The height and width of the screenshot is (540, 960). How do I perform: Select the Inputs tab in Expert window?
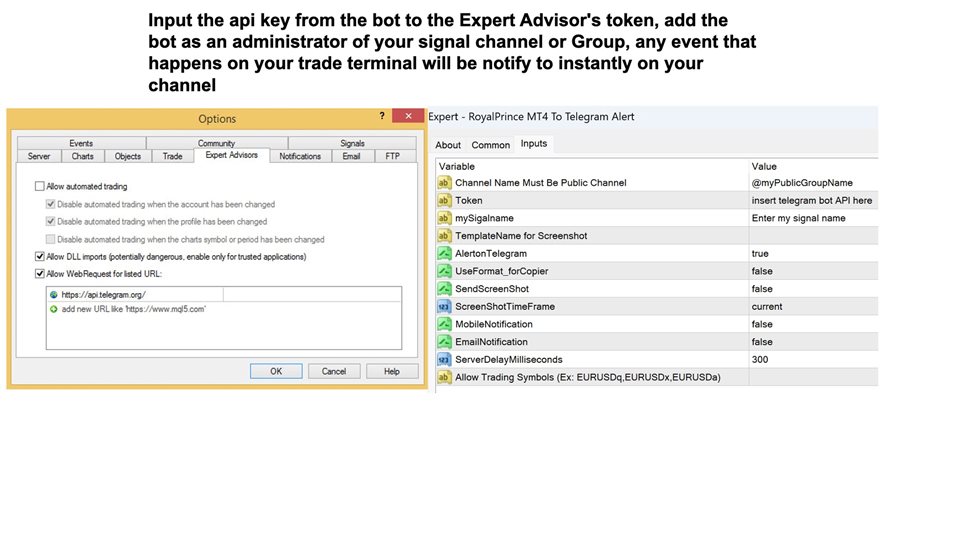534,144
